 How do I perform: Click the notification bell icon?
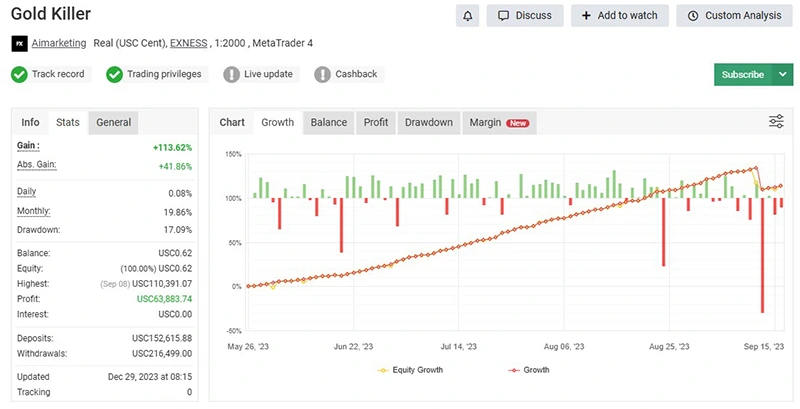tap(467, 16)
